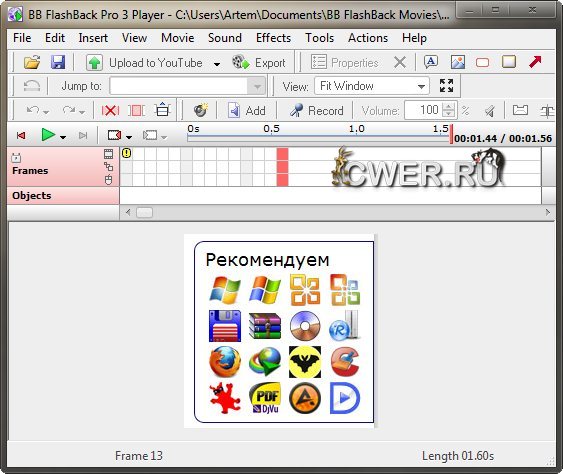Viewport: 563px width, 474px height.
Task: Click the X delete icon beside Properties
Action: [400, 62]
